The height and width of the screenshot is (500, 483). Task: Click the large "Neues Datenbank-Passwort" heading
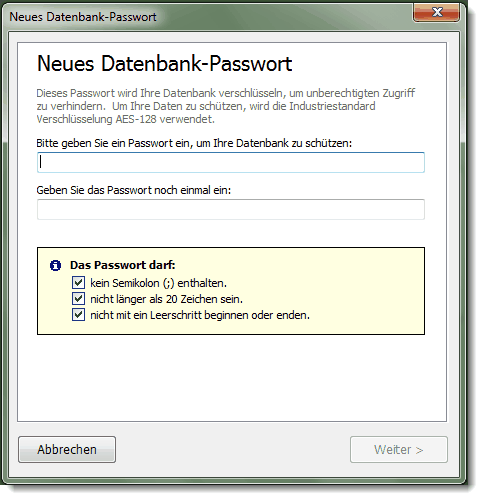tap(165, 63)
